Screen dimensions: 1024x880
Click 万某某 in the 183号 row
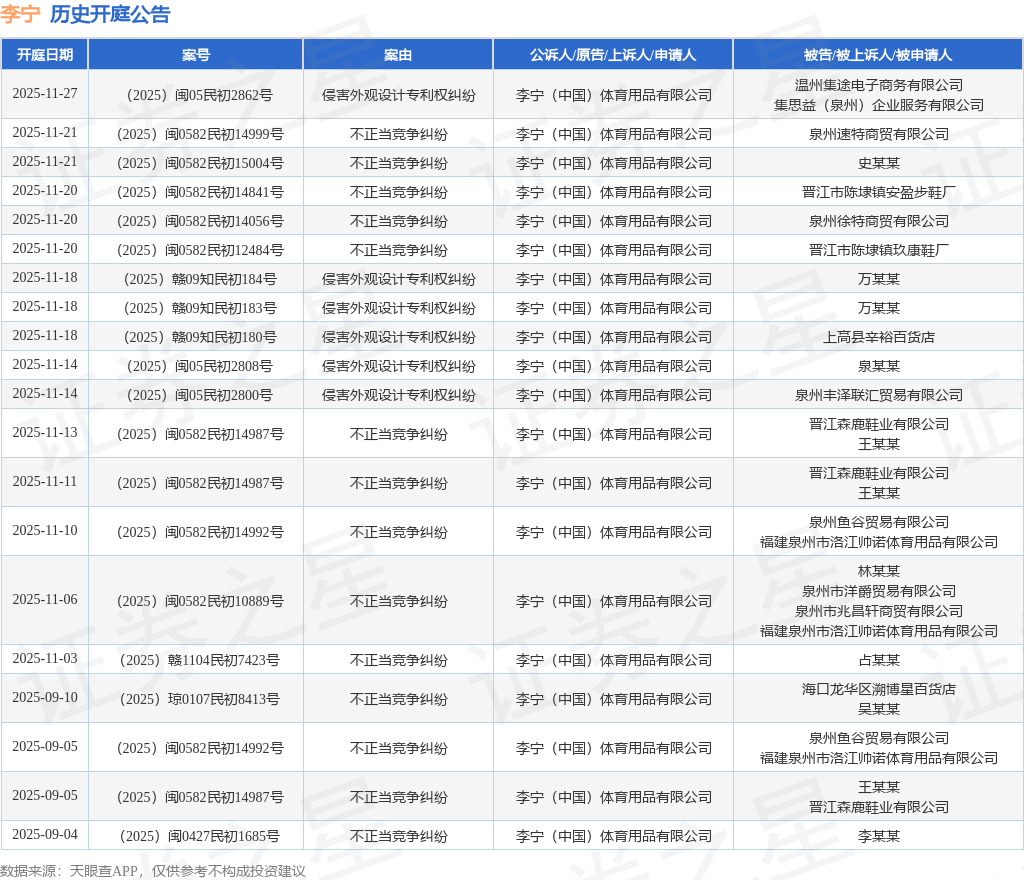coord(878,308)
